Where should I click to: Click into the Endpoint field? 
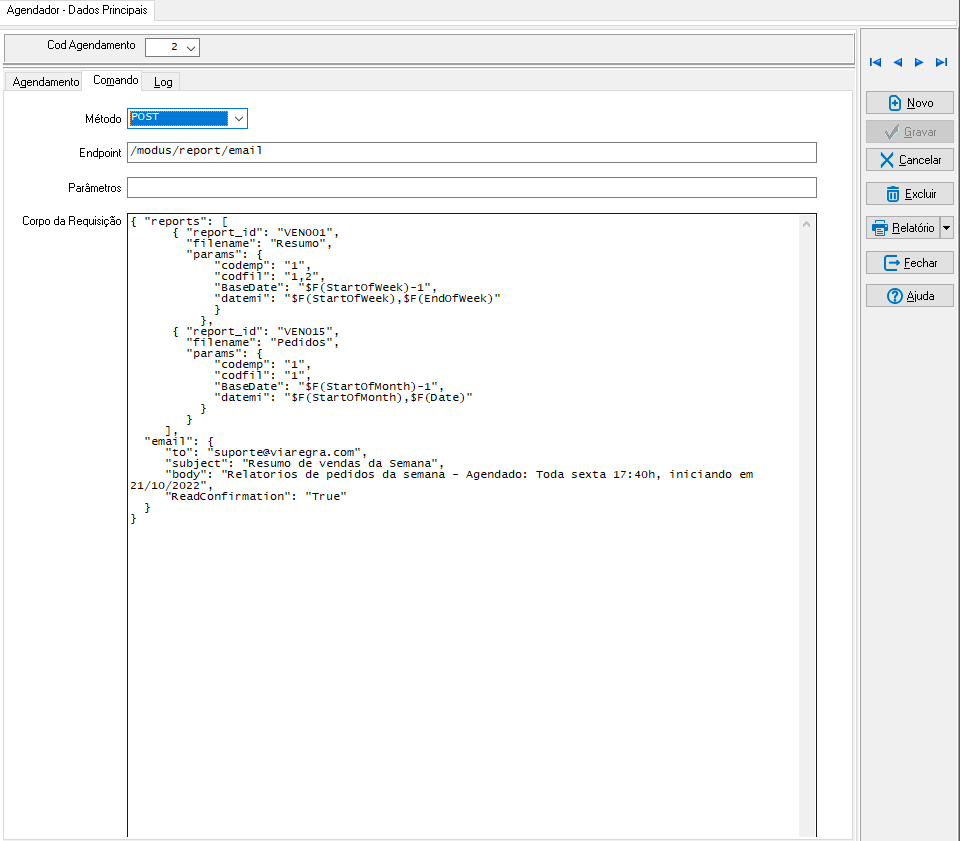pos(471,152)
